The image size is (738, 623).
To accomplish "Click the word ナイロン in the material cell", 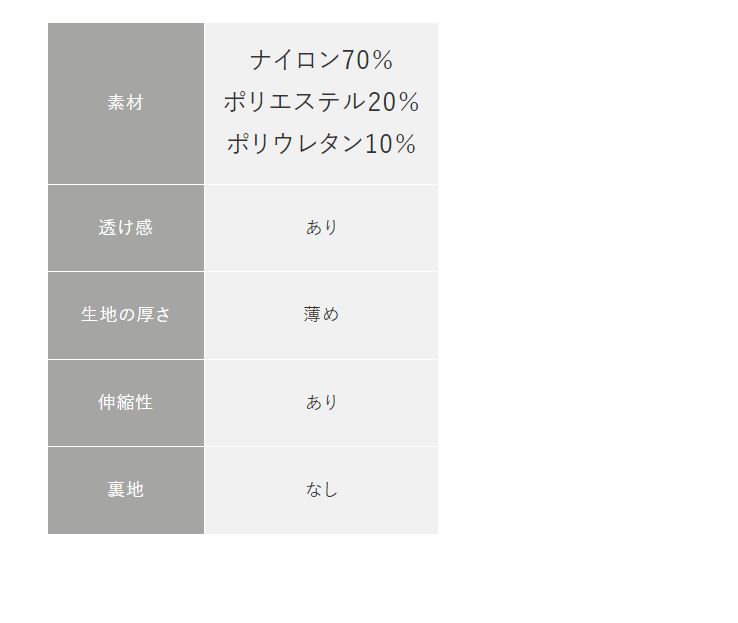I will click(295, 61).
